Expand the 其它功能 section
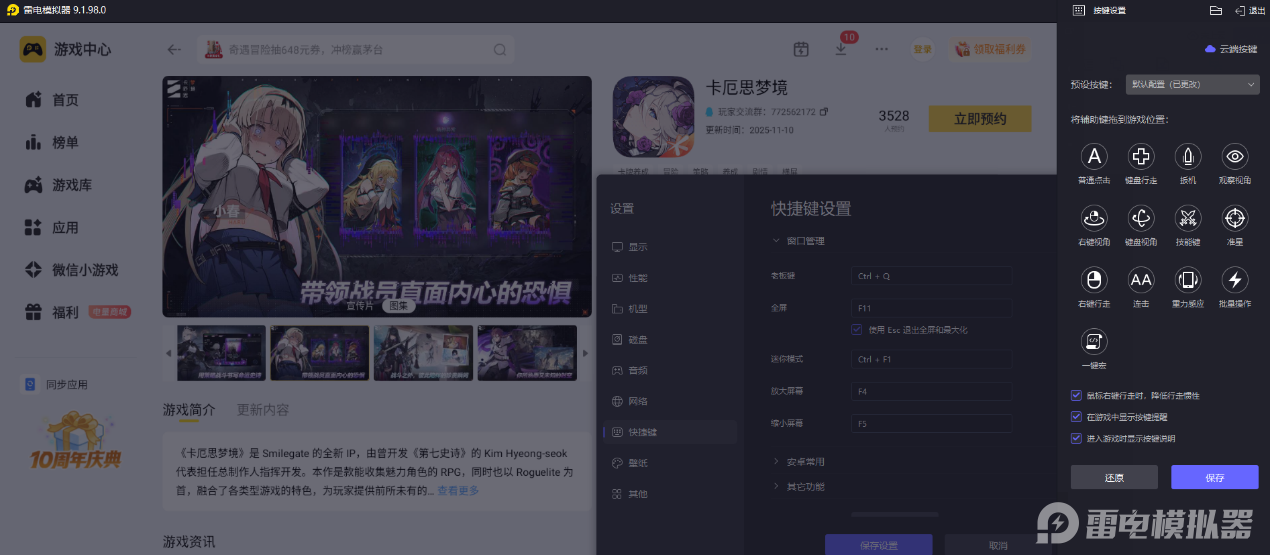Viewport: 1270px width, 555px height. [x=798, y=487]
